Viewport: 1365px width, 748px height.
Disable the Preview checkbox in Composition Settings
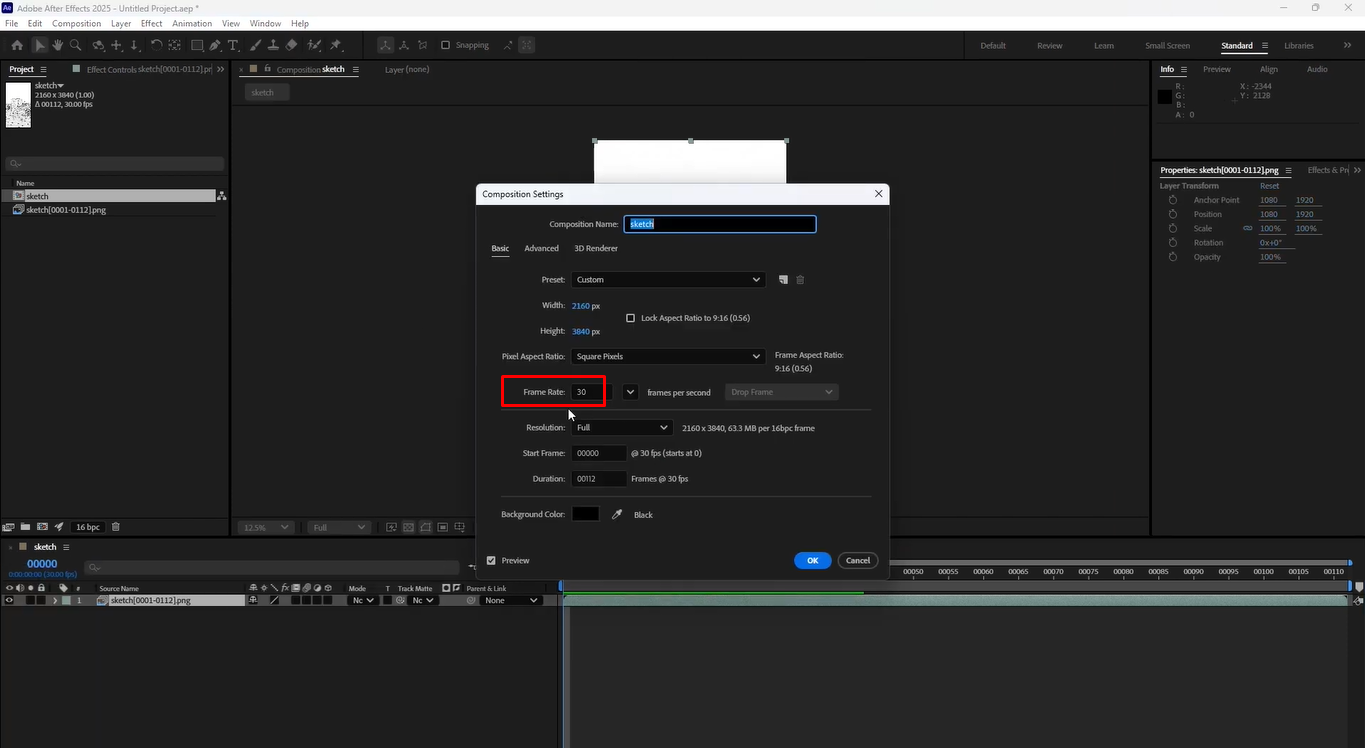(491, 560)
